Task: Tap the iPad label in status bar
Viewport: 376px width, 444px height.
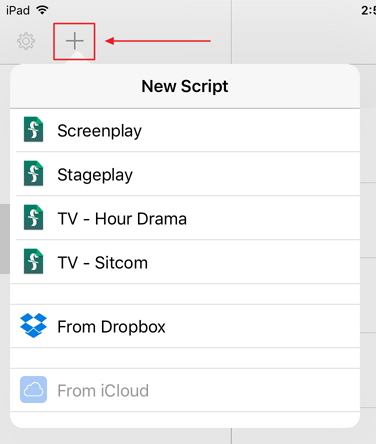Action: 18,10
